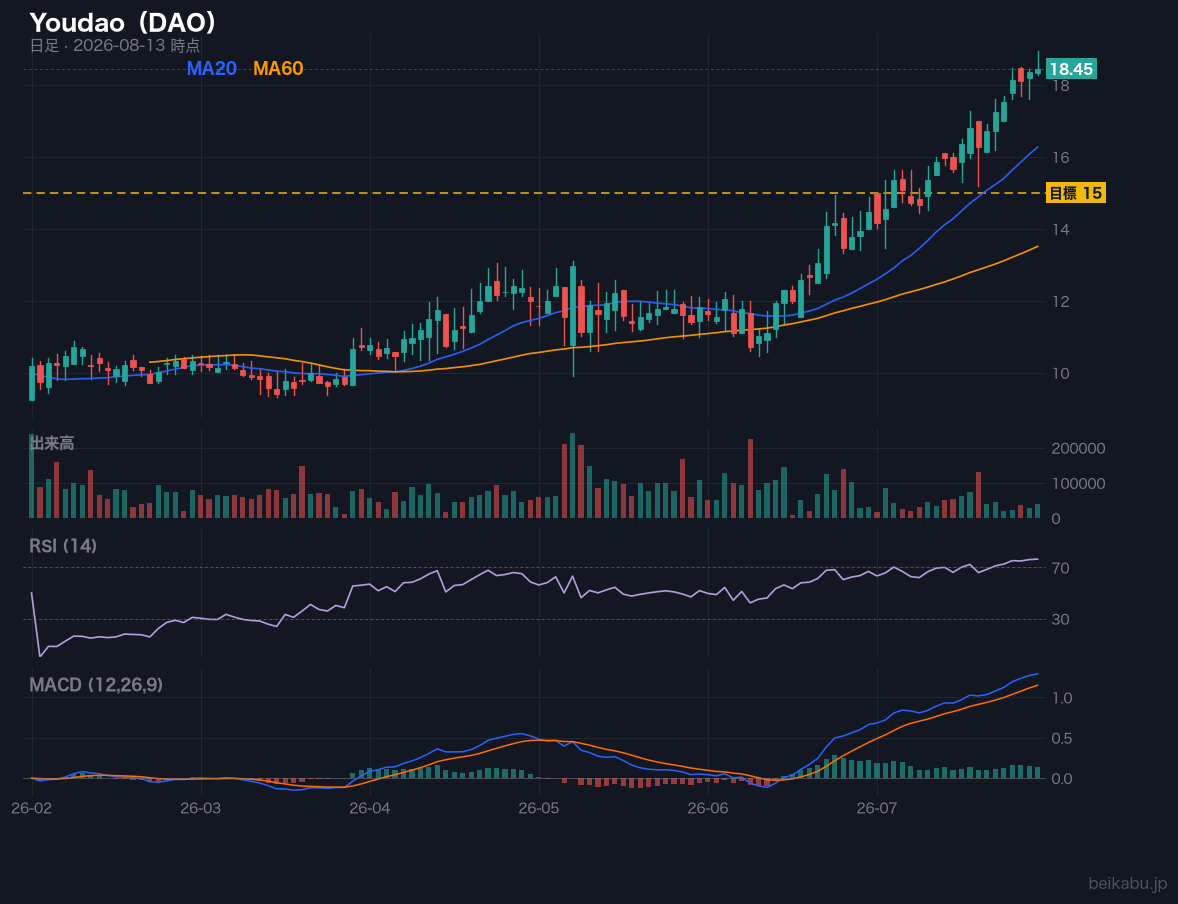Select the MA60 legend label
The height and width of the screenshot is (904, 1178).
(278, 68)
